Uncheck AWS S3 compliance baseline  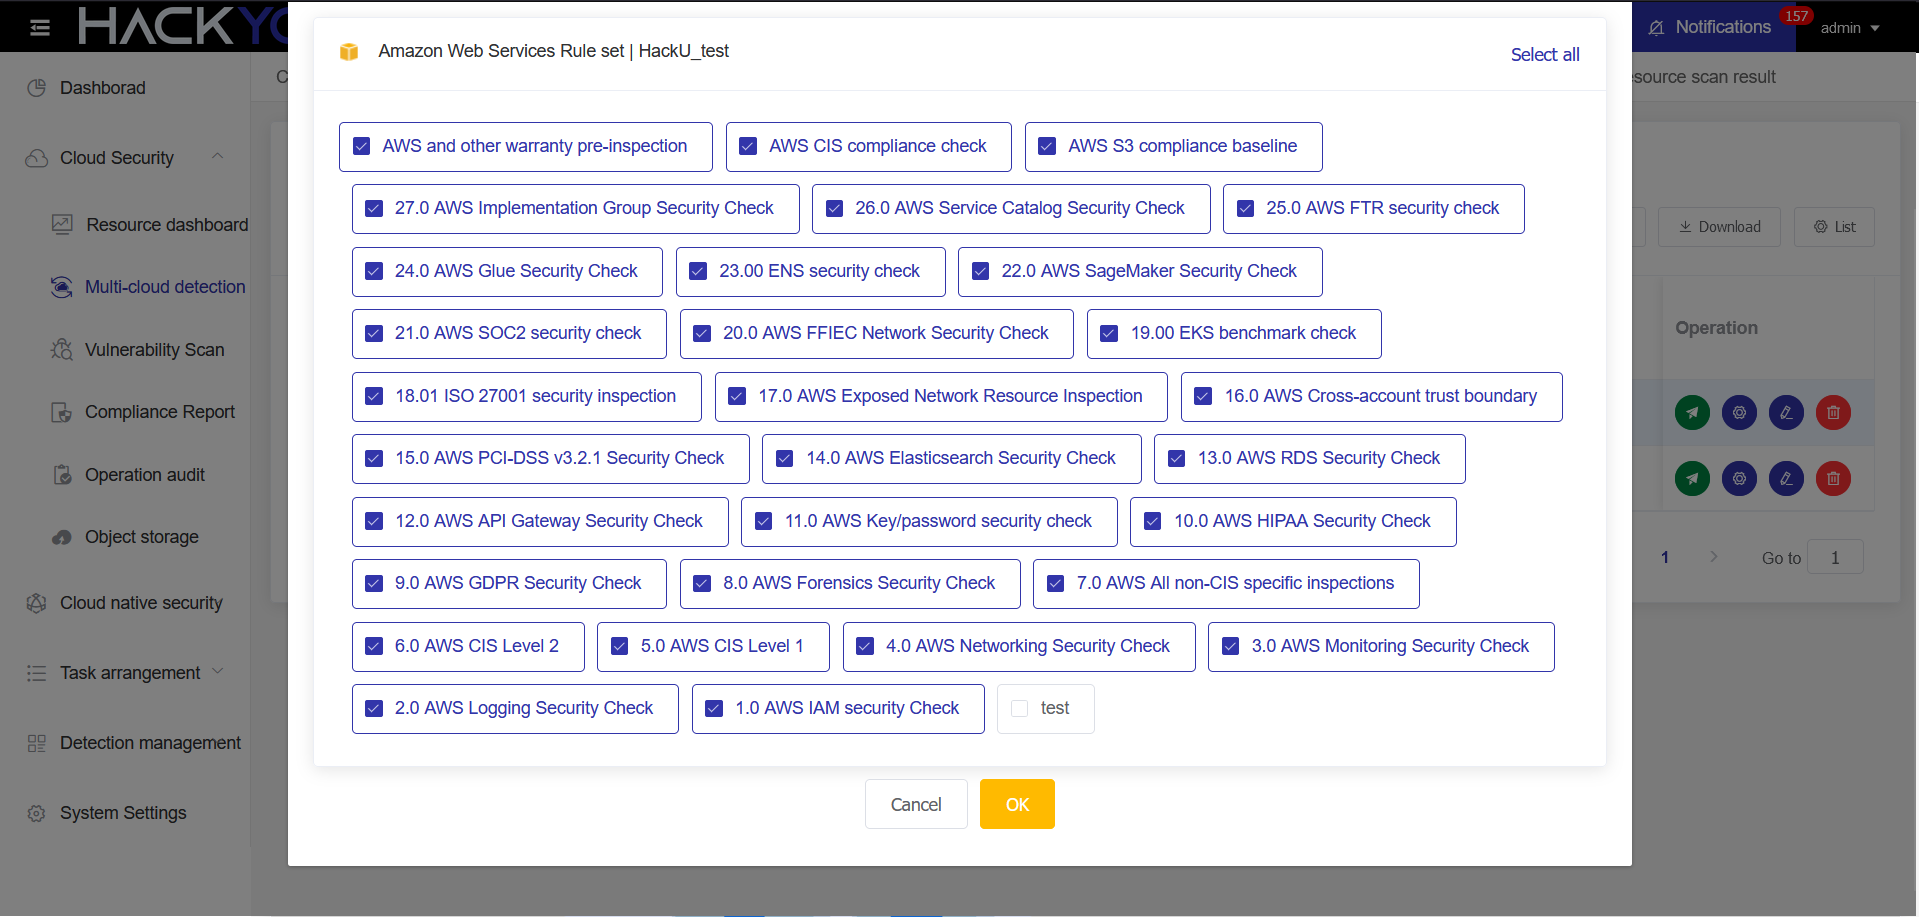(x=1047, y=146)
